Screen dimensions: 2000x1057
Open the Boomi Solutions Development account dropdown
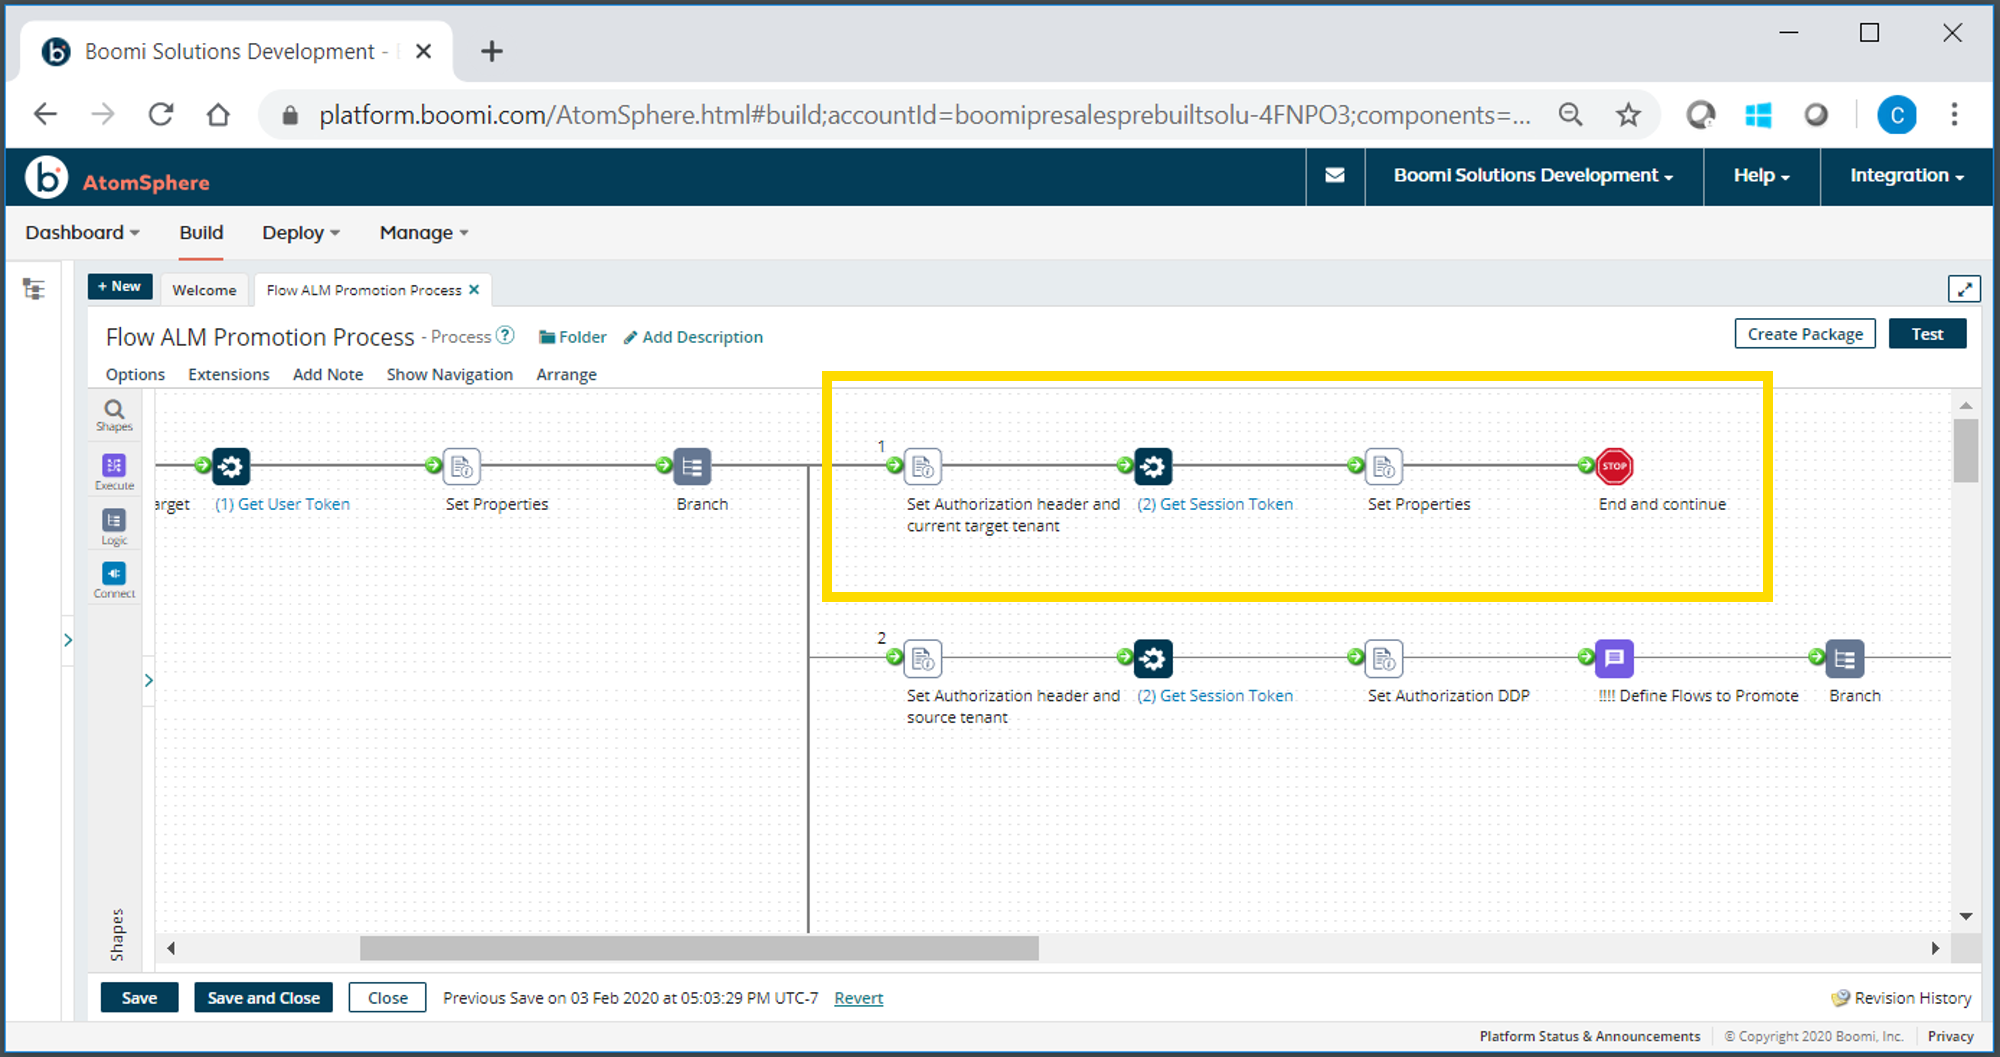1531,175
